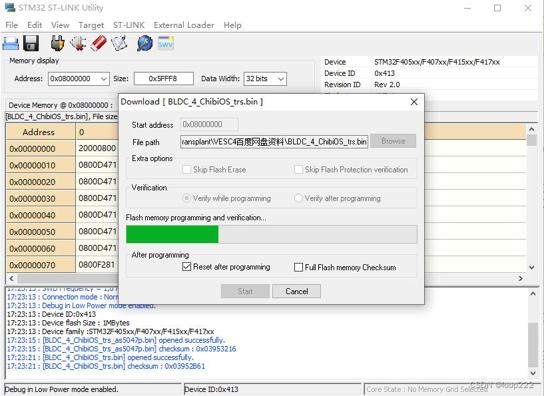Image resolution: width=544 pixels, height=396 pixels.
Task: Click the Disconnect from target icon
Action: pos(78,43)
